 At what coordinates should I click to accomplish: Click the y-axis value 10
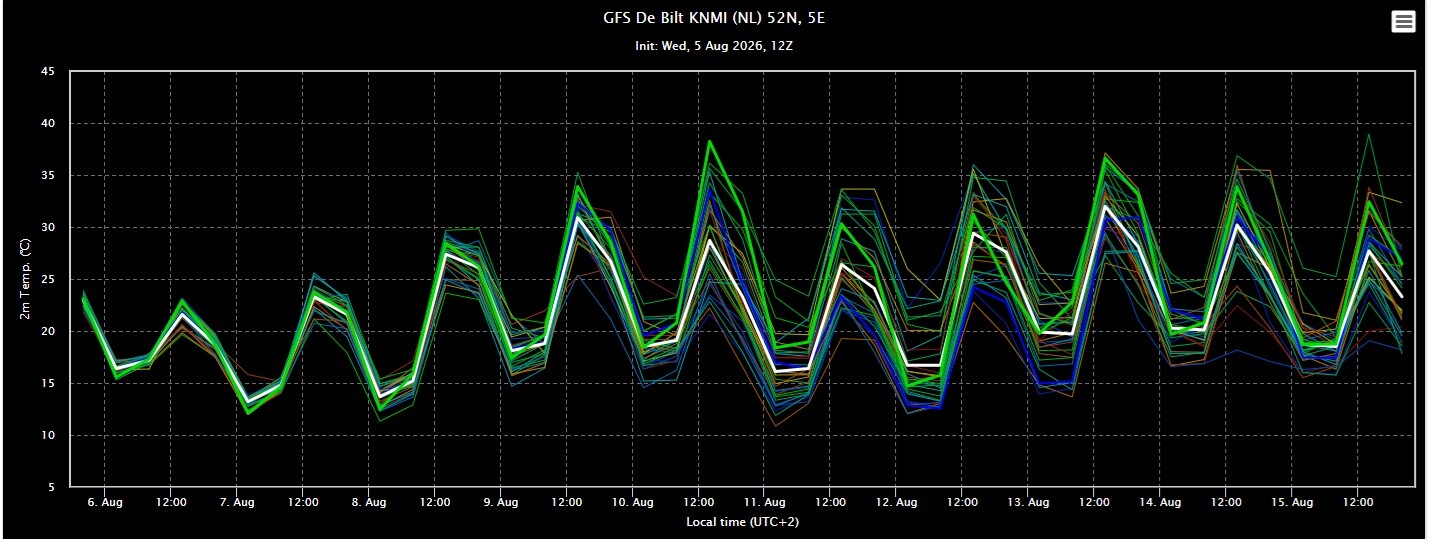click(48, 435)
